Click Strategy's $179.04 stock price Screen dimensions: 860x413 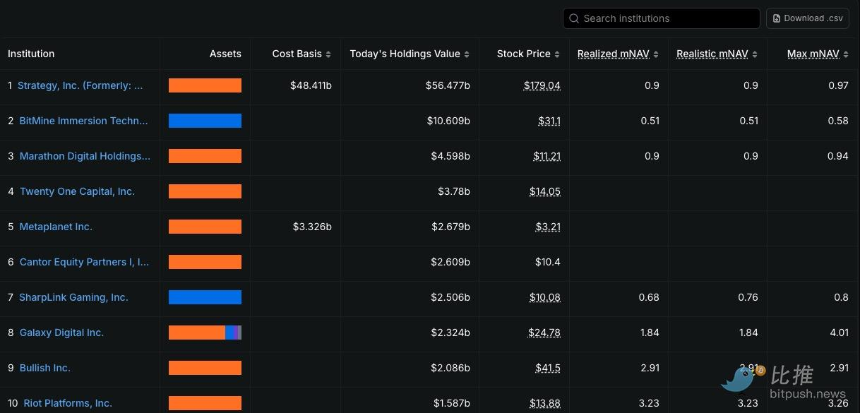click(x=542, y=86)
